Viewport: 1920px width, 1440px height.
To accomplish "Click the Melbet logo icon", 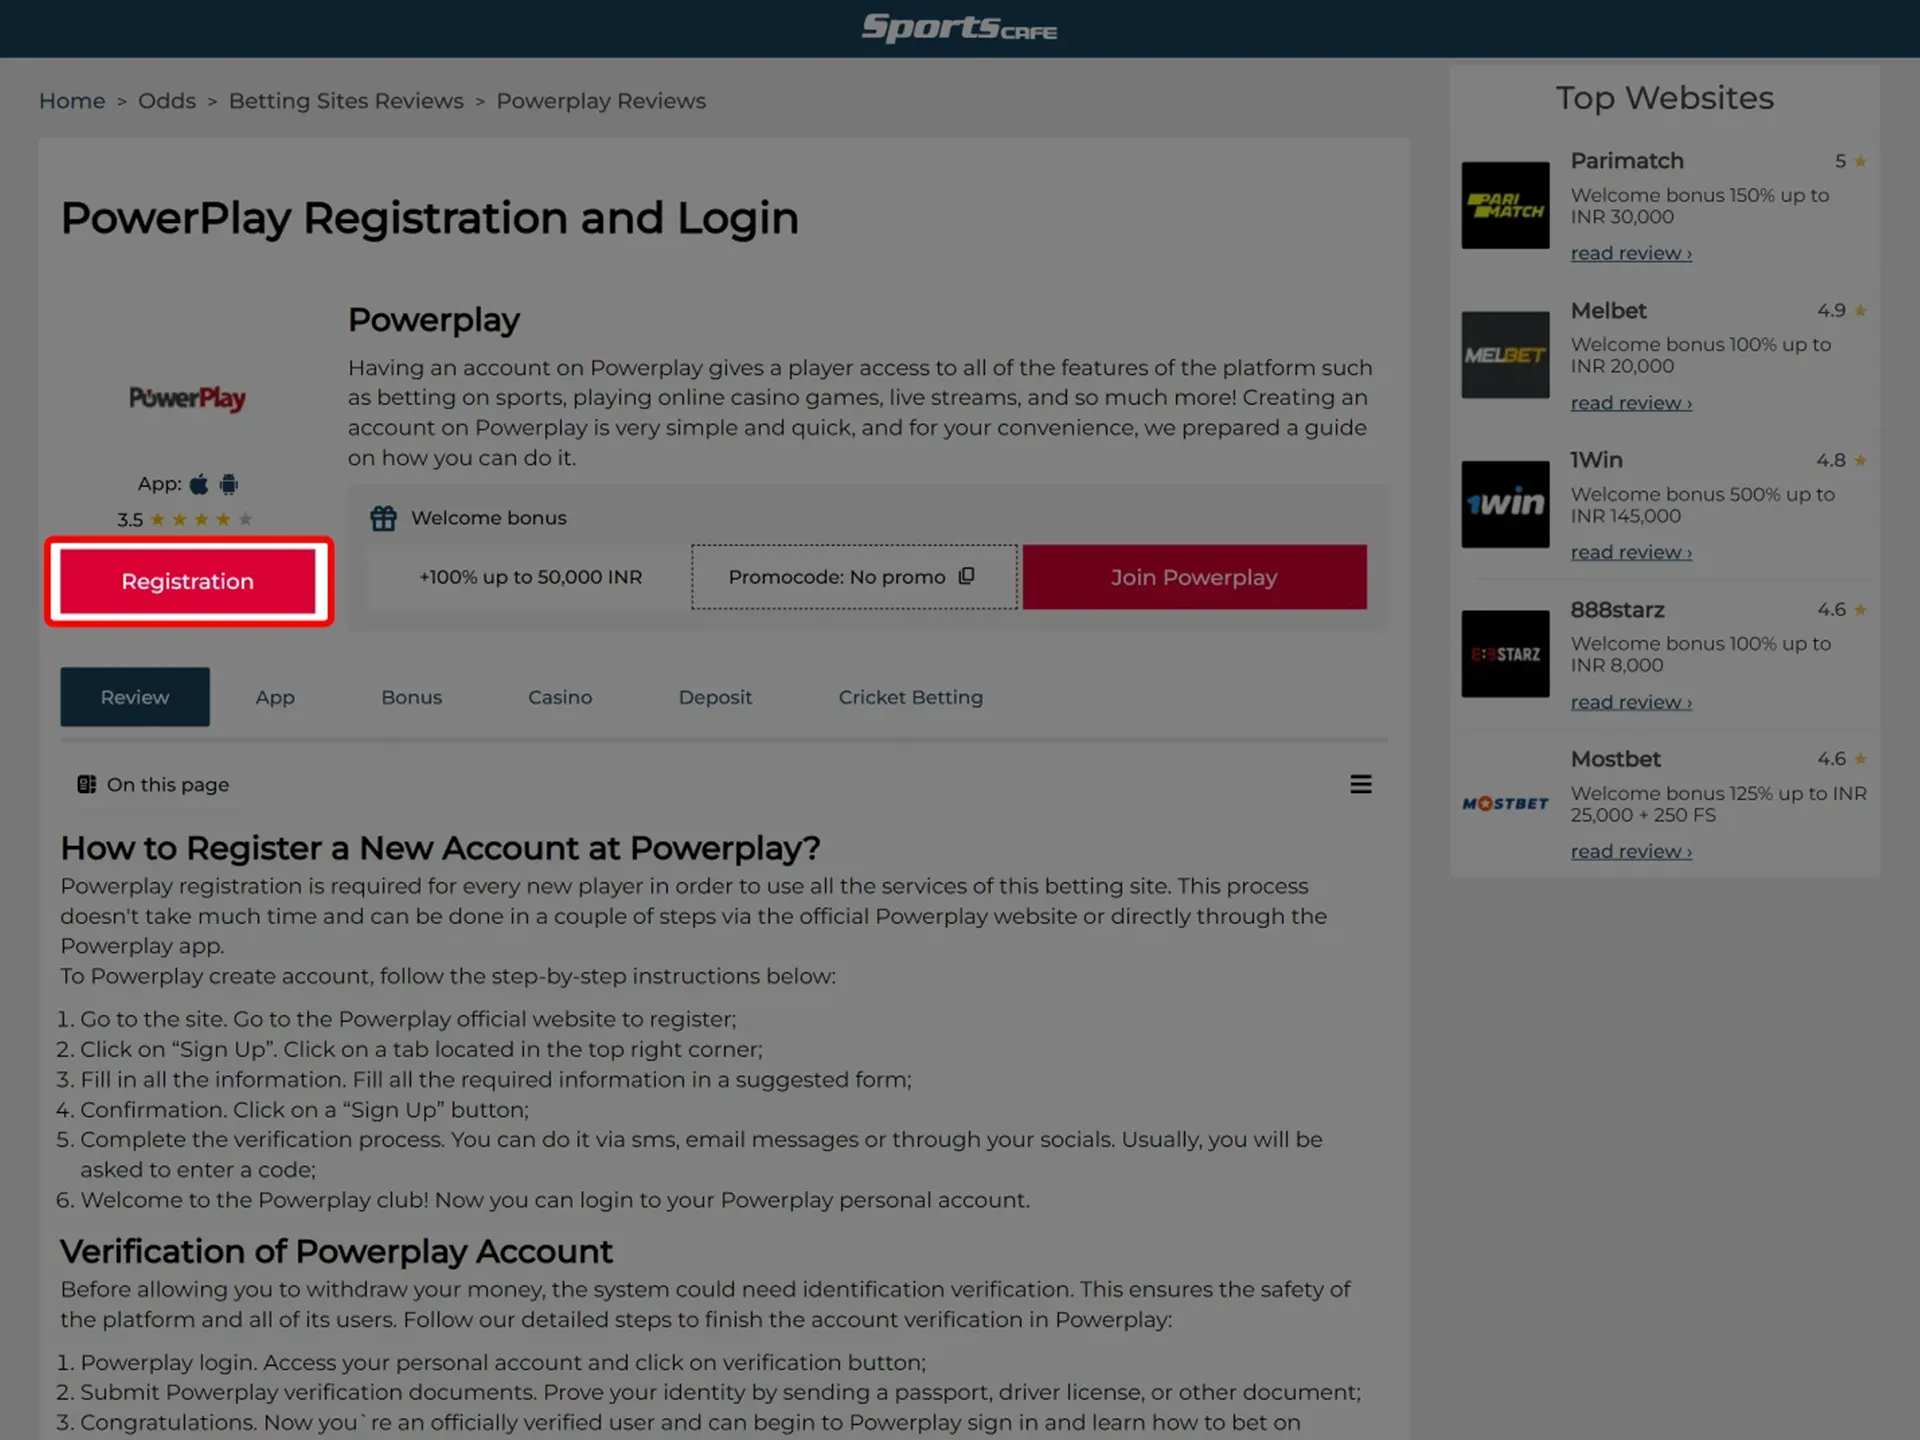I will click(1504, 354).
